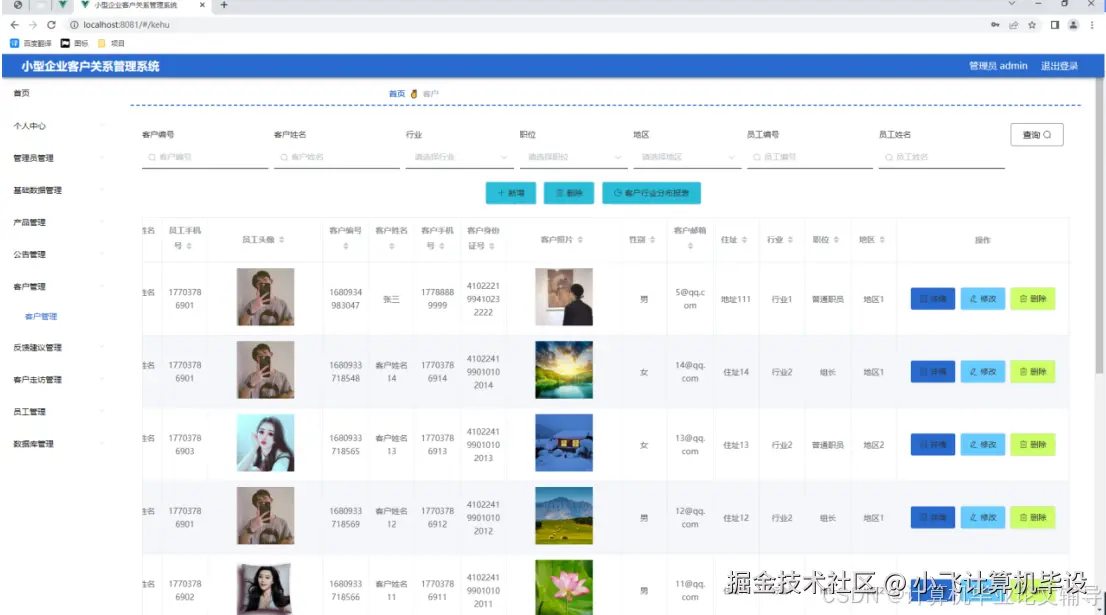The width and height of the screenshot is (1106, 615).
Task: Sort table by 员工头像 column arrows
Action: pos(281,240)
